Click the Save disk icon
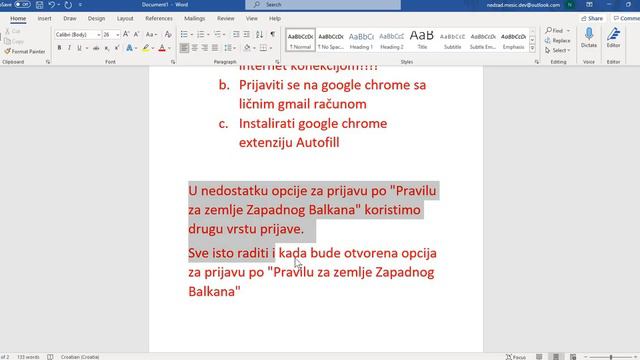 pos(39,5)
